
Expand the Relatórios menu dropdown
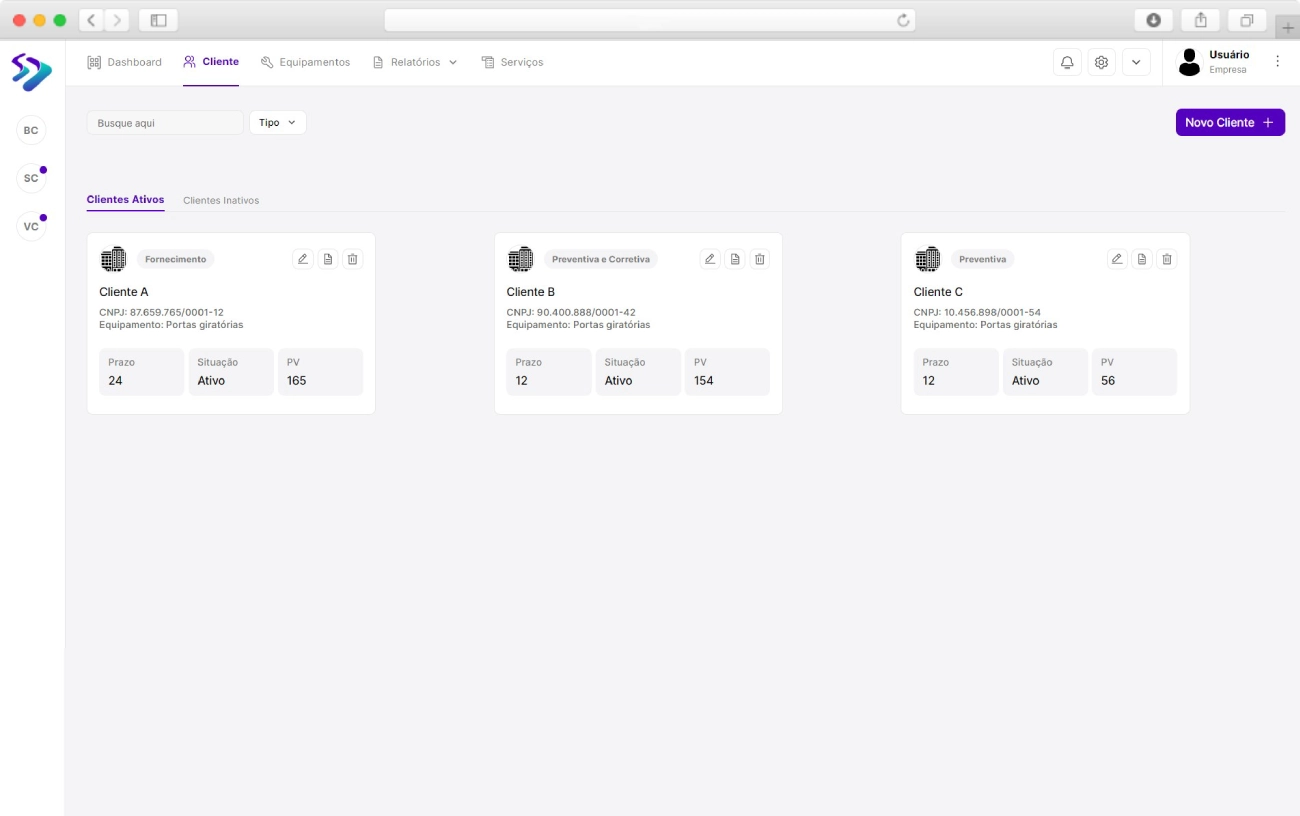point(415,62)
